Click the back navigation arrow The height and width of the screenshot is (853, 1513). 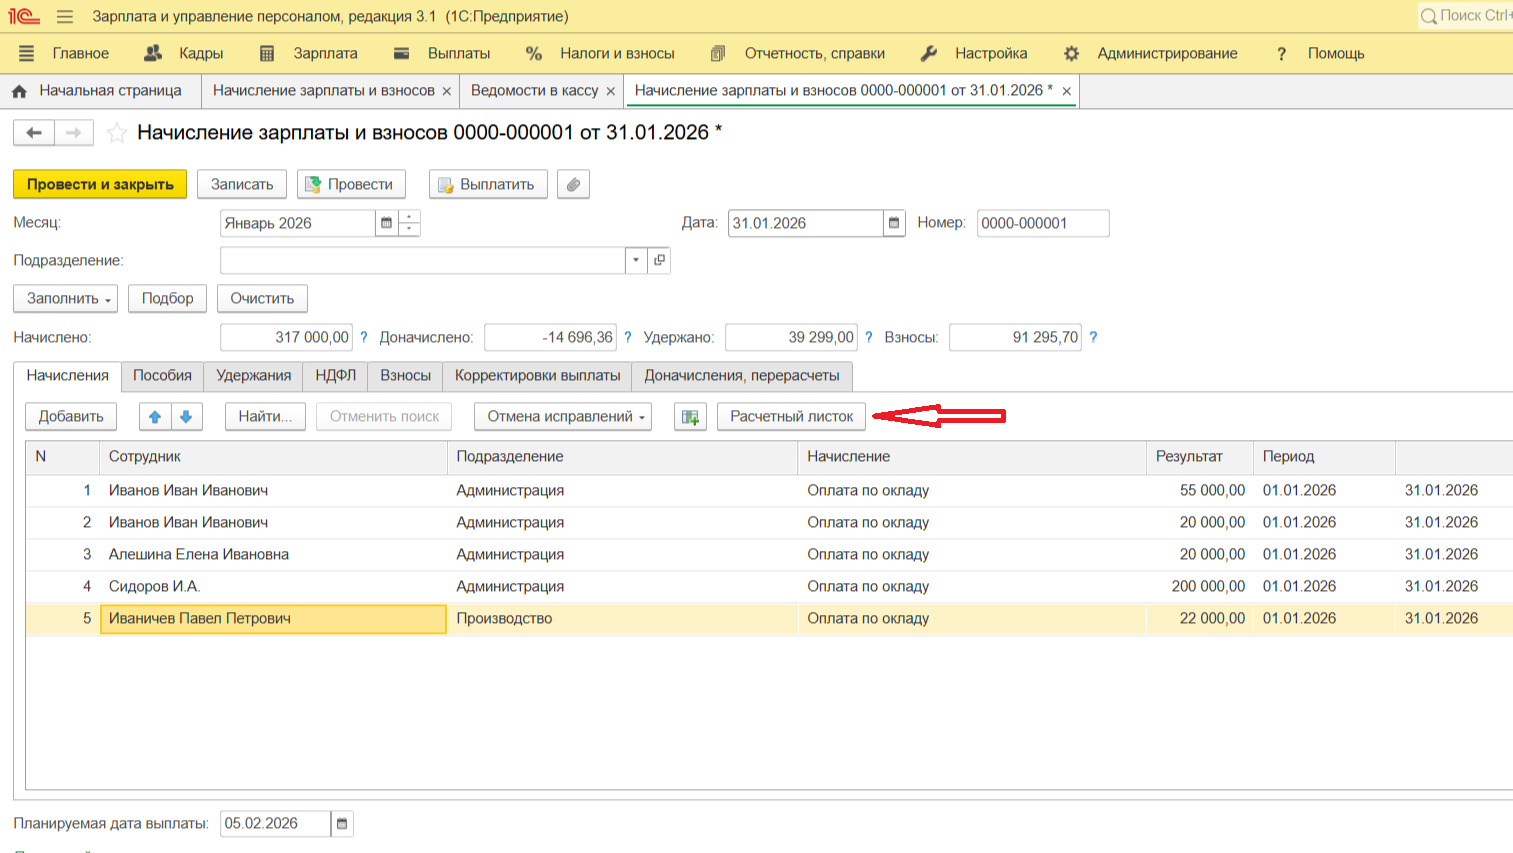(x=34, y=133)
